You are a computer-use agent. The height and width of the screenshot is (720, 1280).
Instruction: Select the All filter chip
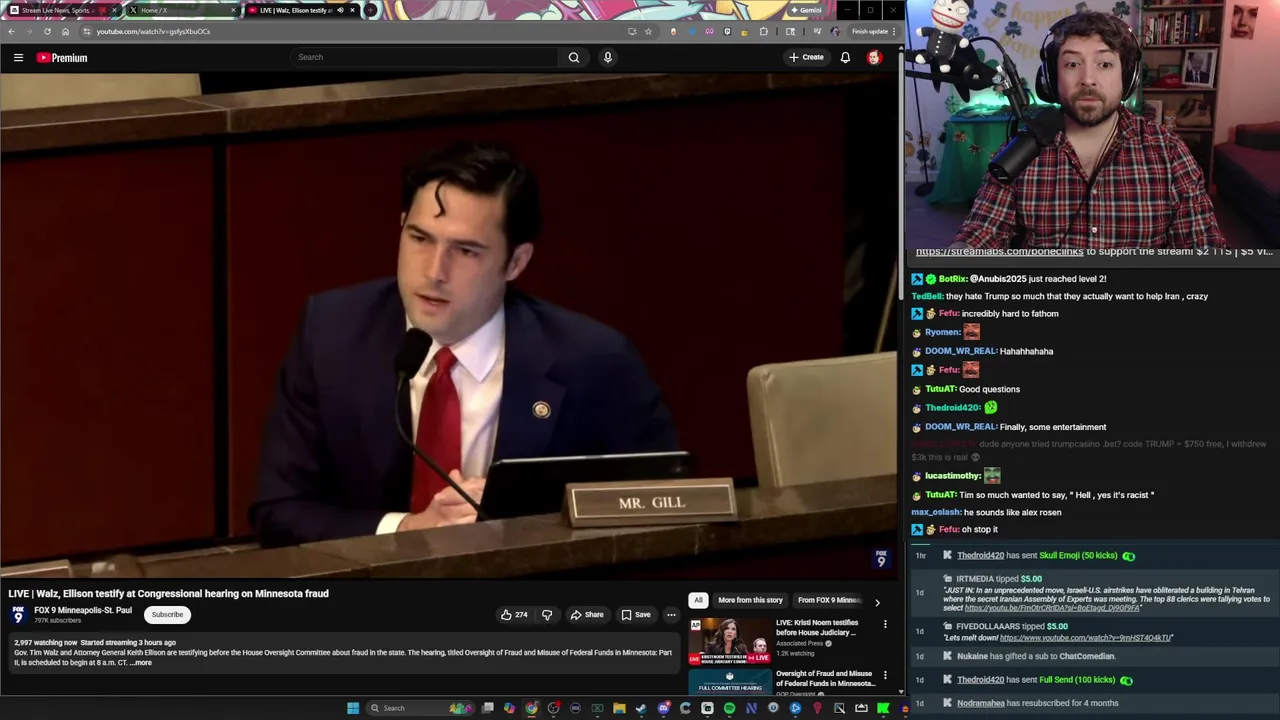pyautogui.click(x=698, y=600)
